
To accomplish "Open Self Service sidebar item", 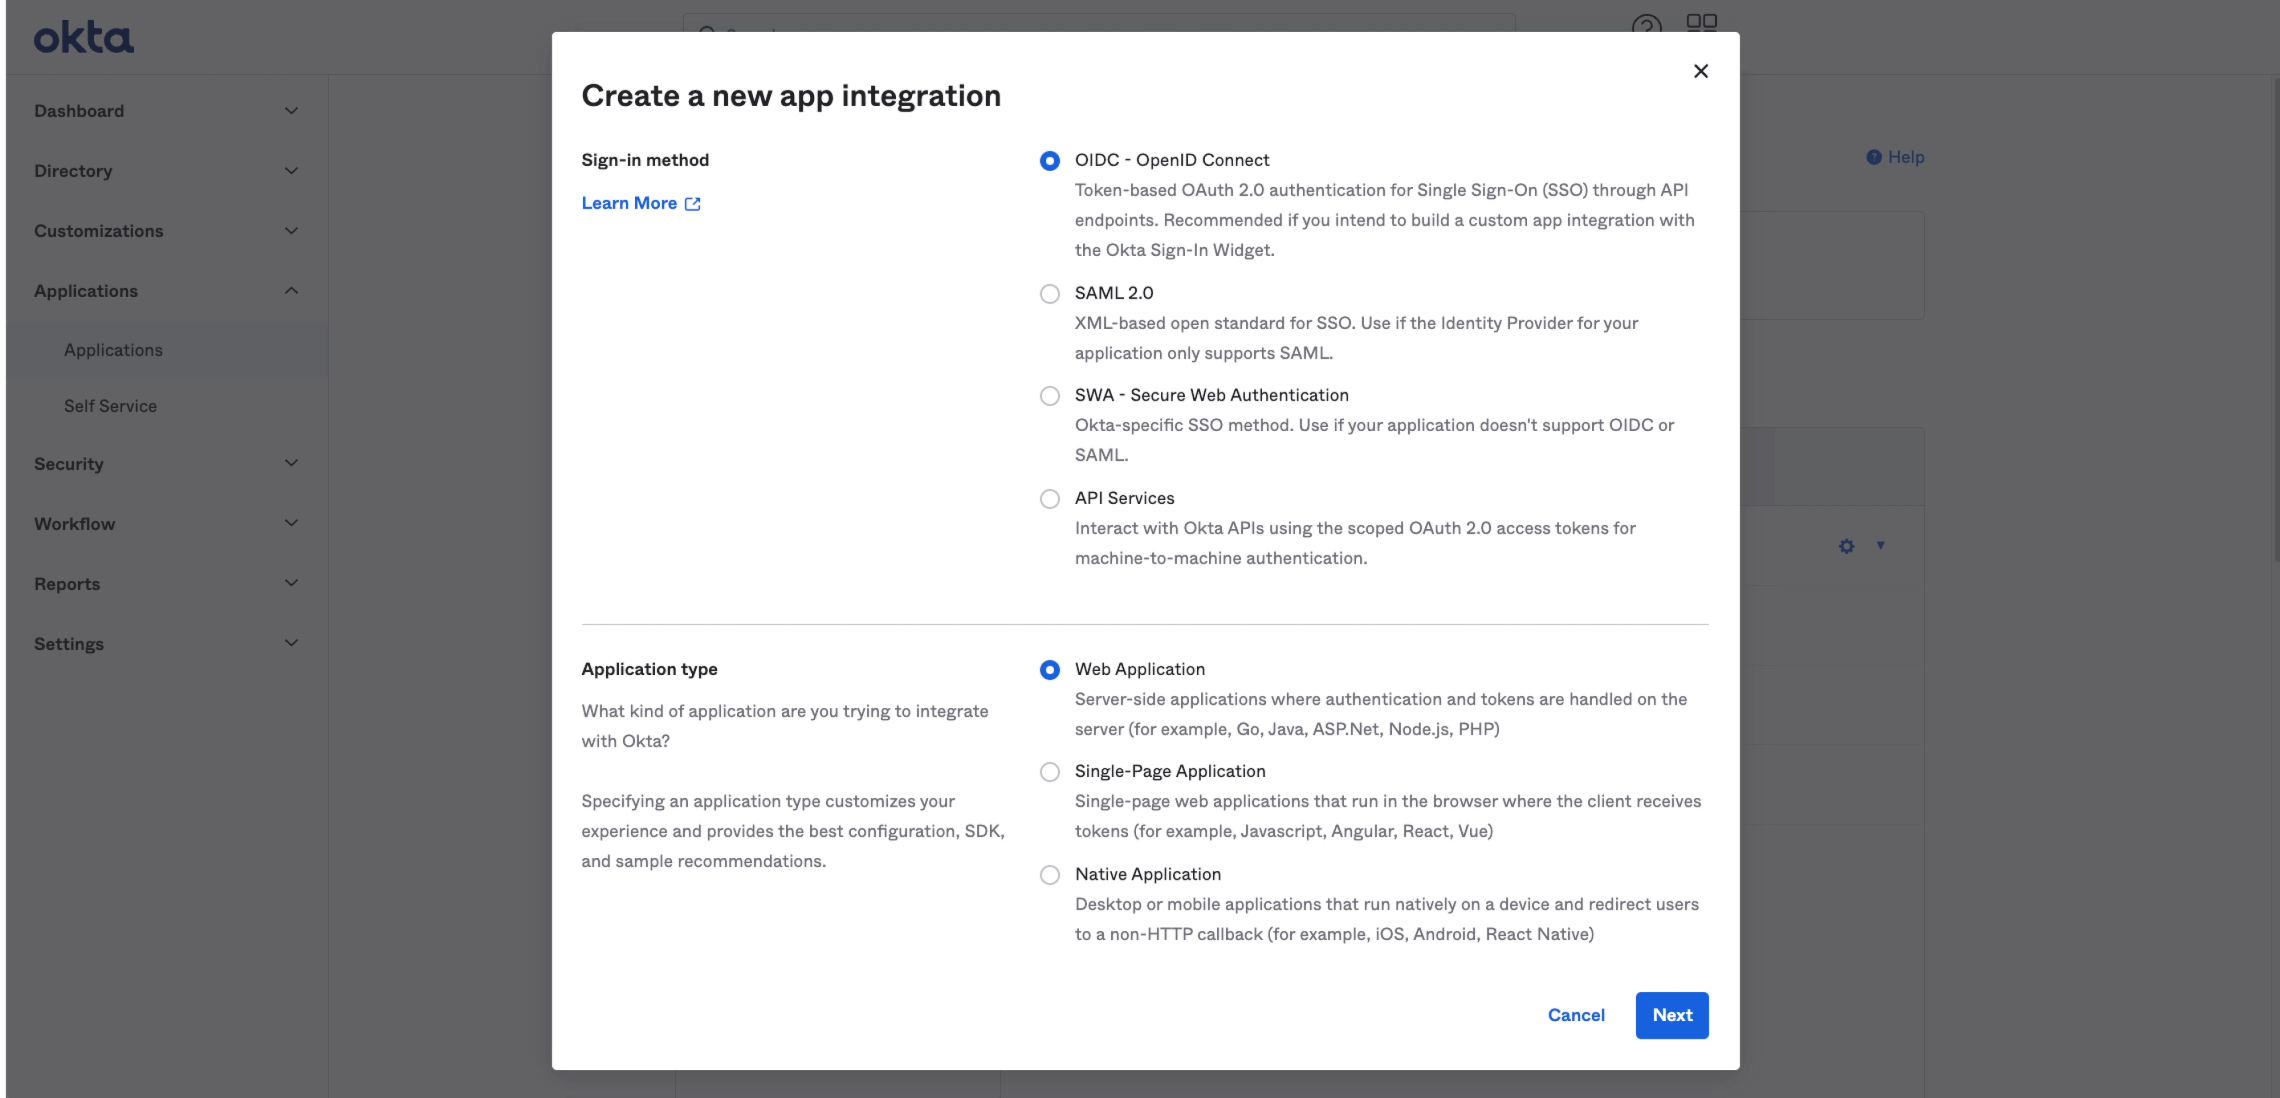I will [110, 406].
